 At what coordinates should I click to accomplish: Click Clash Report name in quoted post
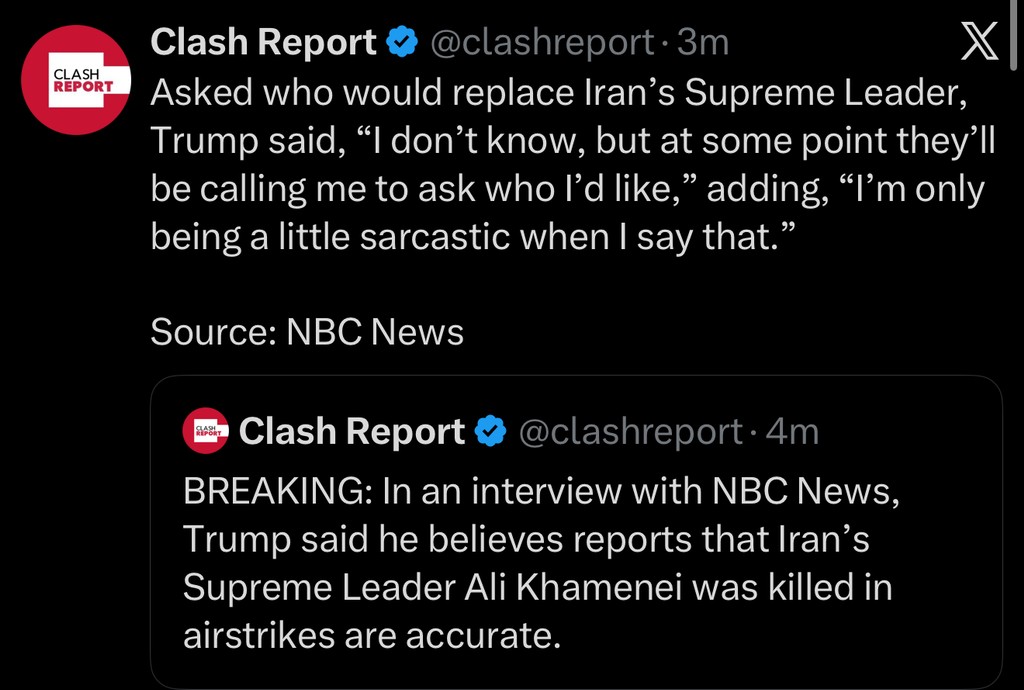(x=352, y=432)
